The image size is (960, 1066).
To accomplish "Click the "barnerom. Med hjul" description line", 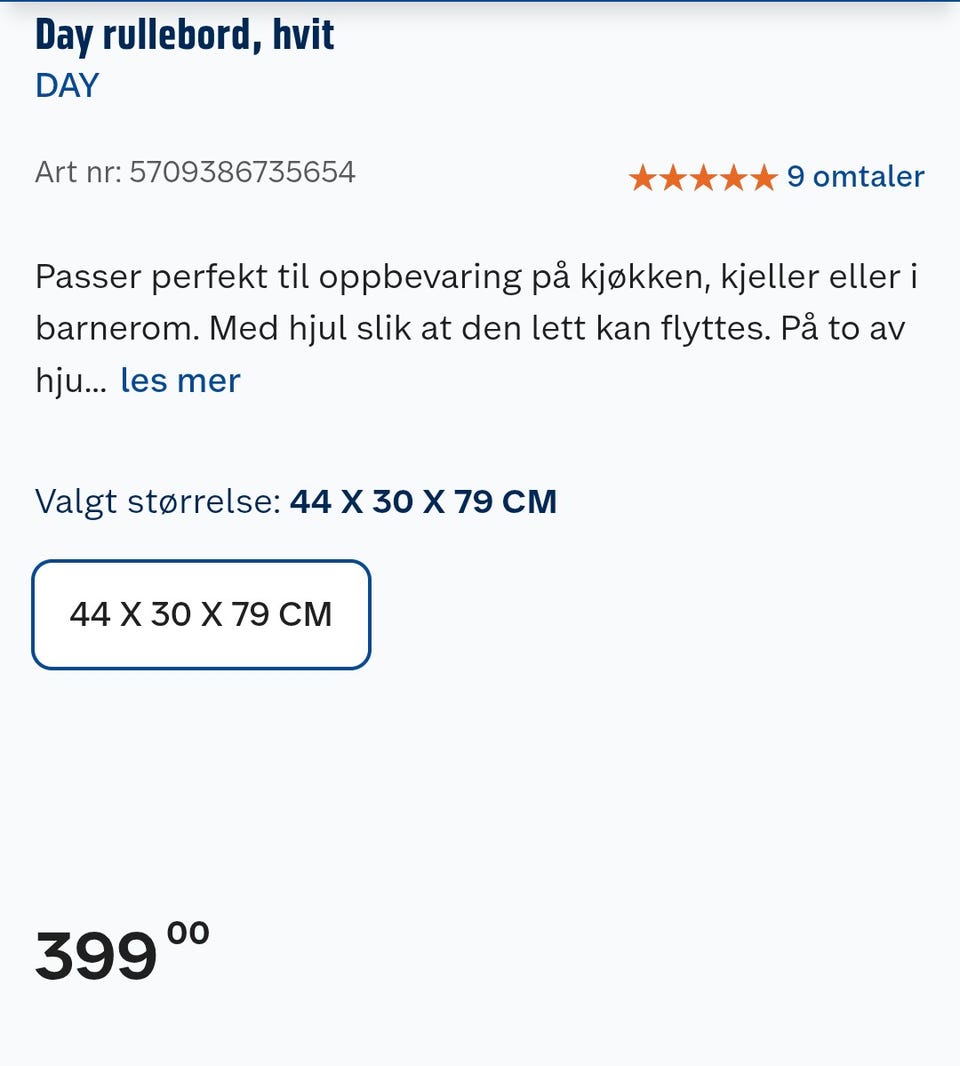I will pos(470,329).
